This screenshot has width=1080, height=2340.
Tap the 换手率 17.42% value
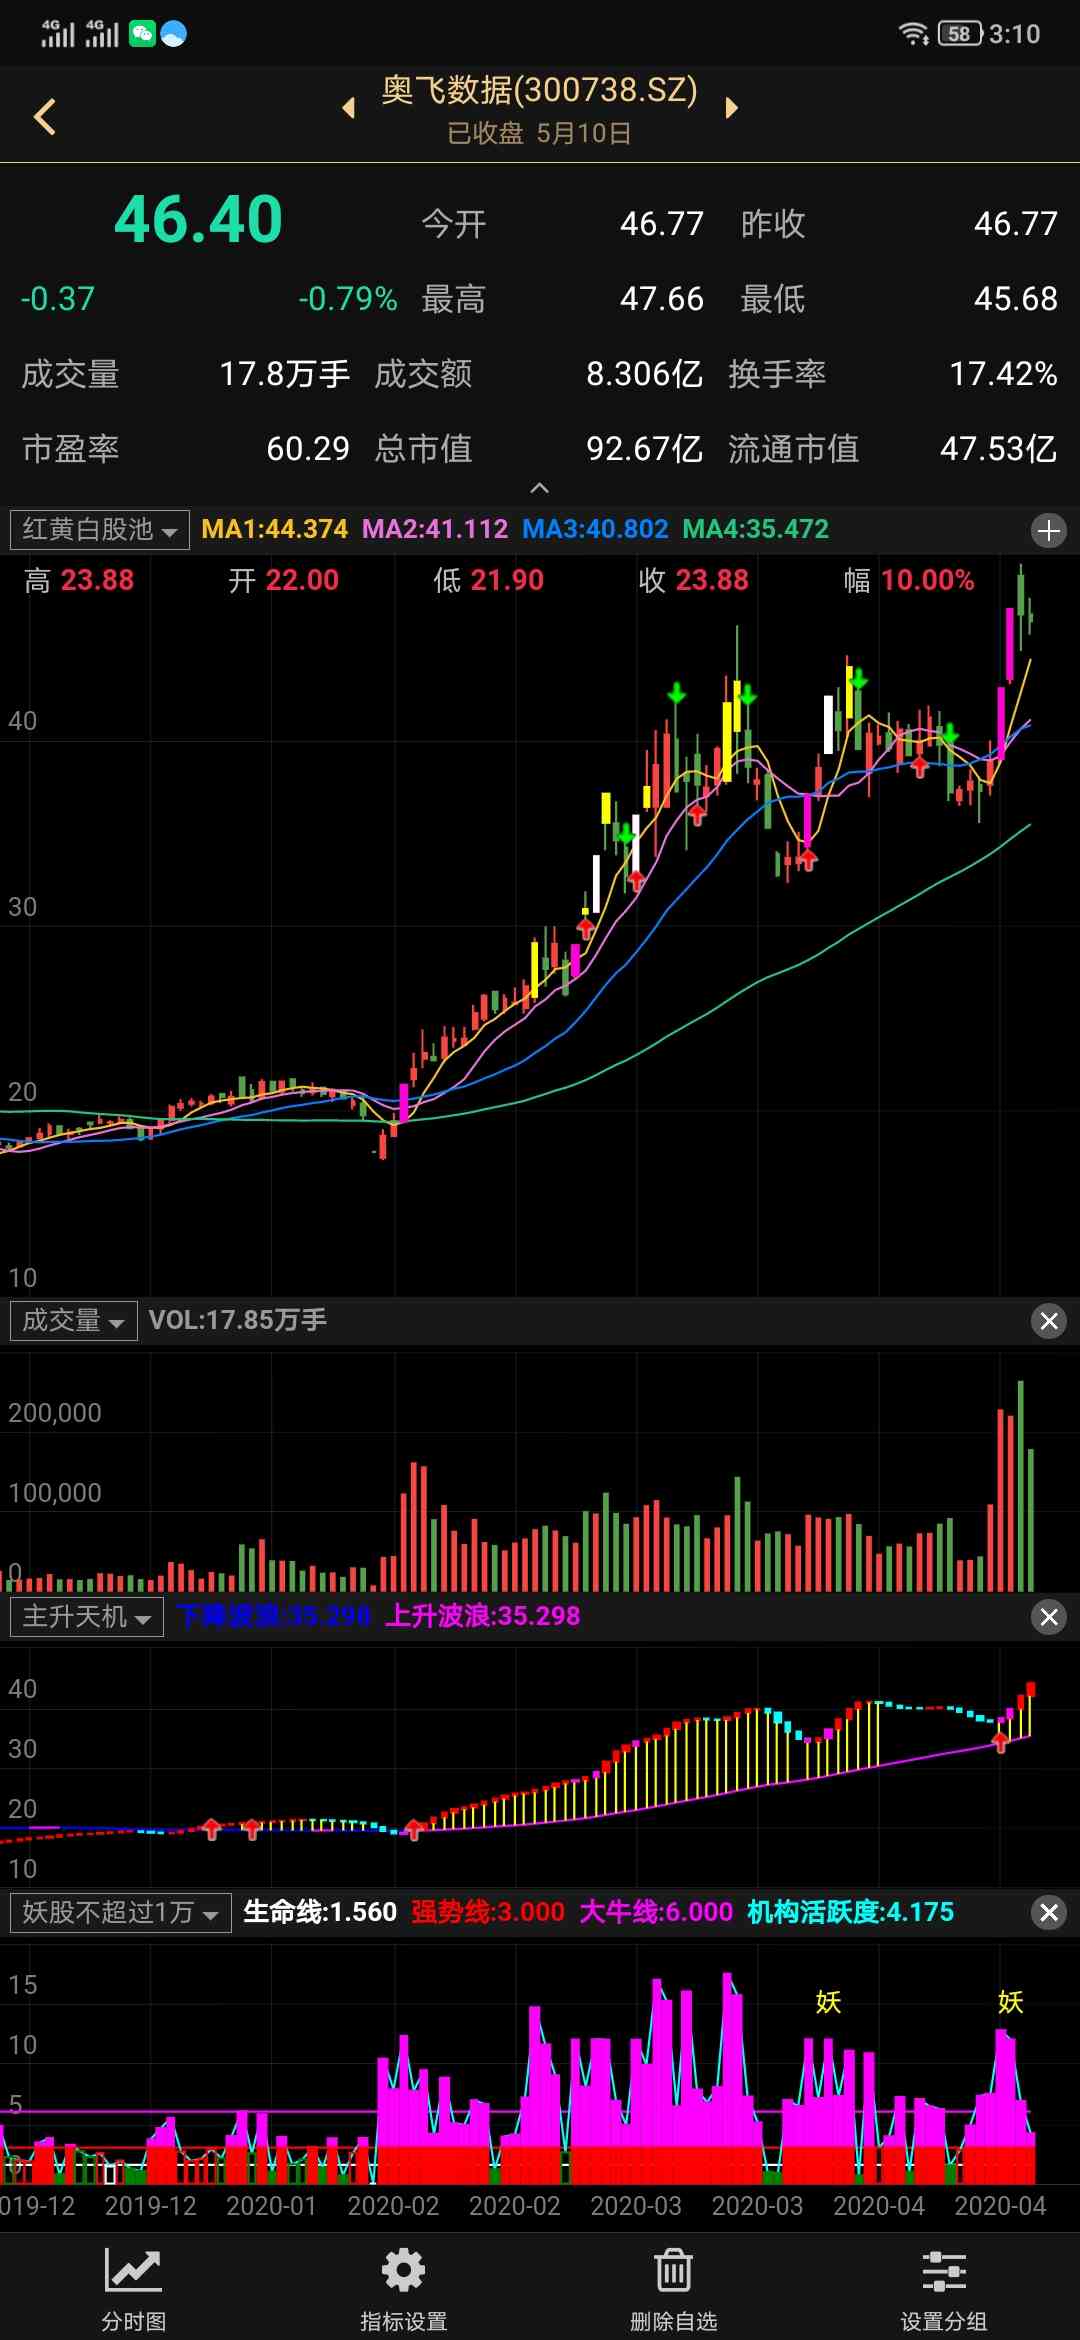pos(1003,374)
